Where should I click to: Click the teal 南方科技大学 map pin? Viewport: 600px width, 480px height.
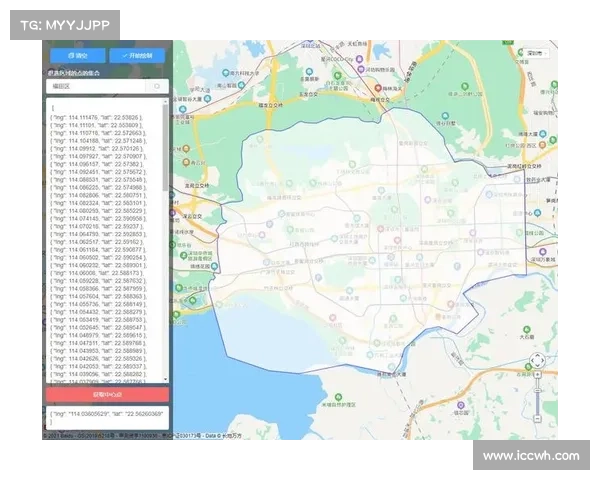coord(226,72)
